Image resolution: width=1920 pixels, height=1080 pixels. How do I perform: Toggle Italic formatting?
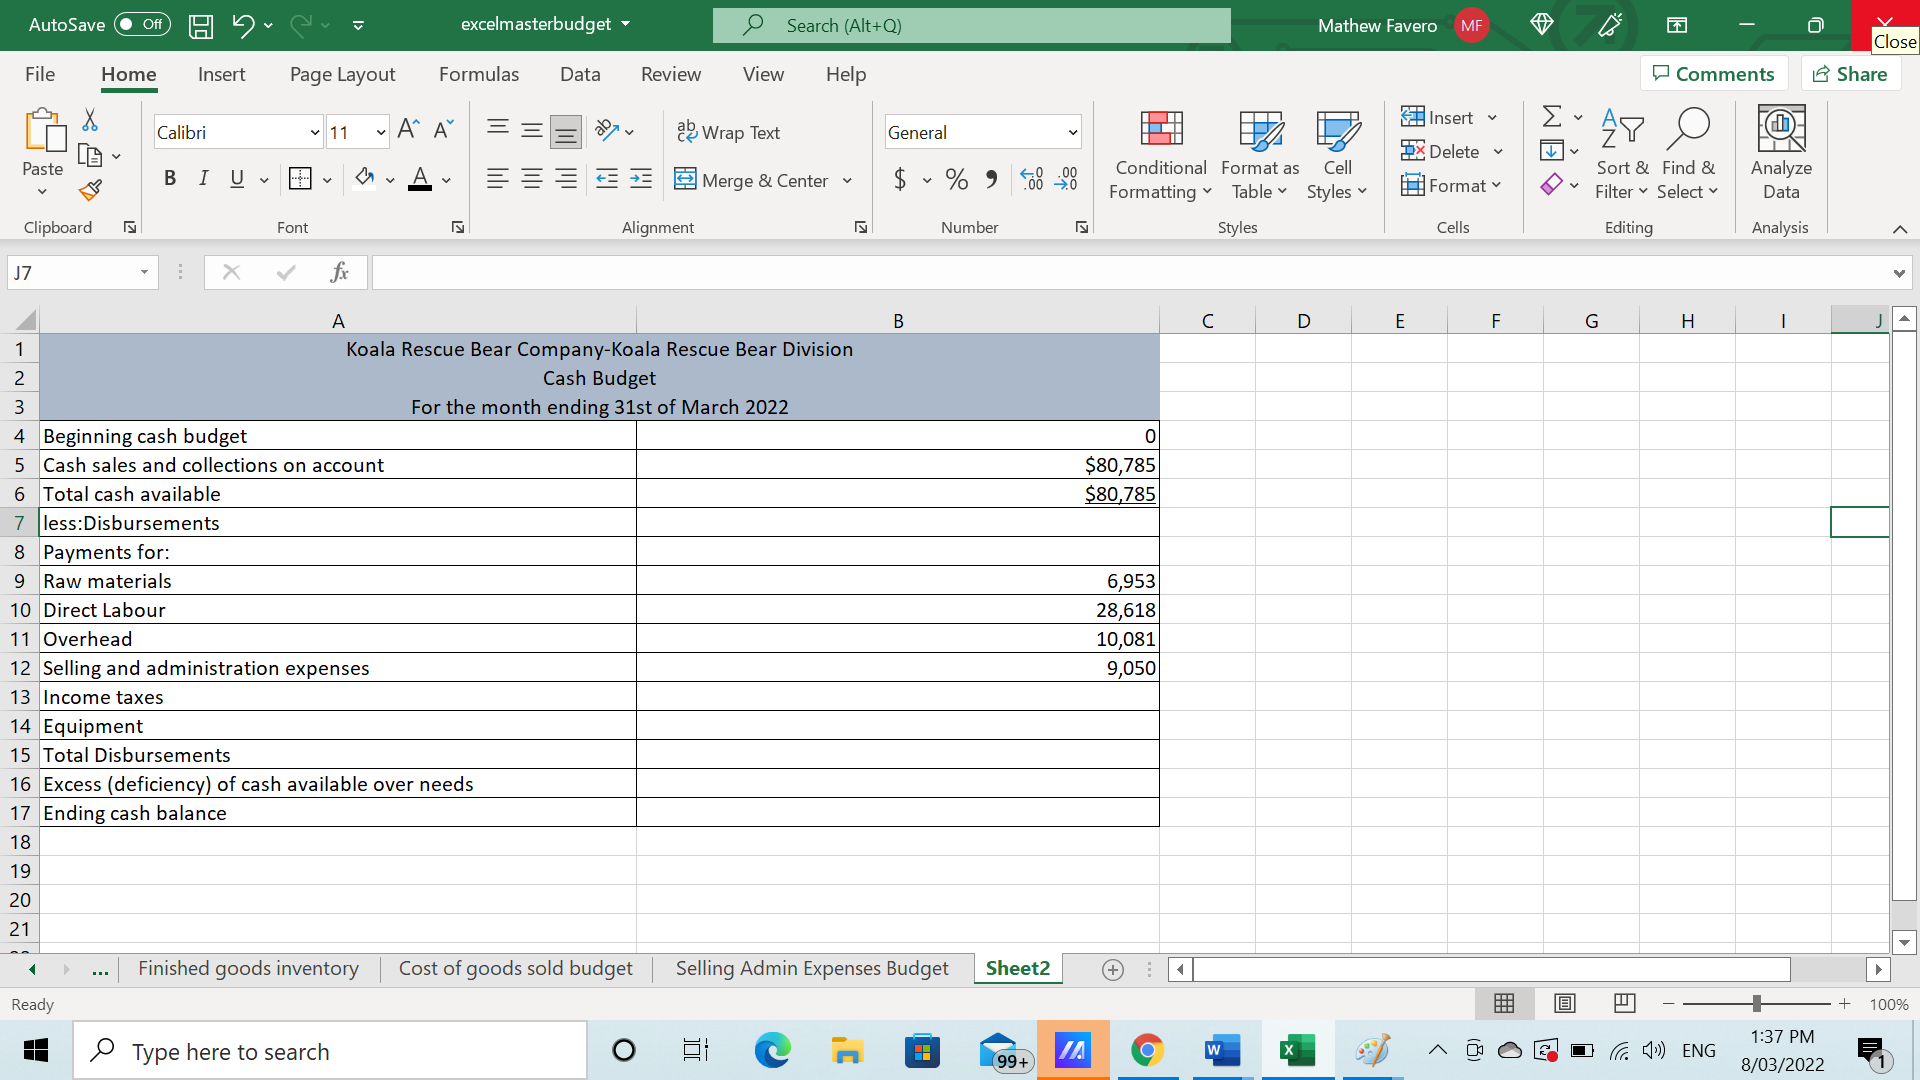204,179
